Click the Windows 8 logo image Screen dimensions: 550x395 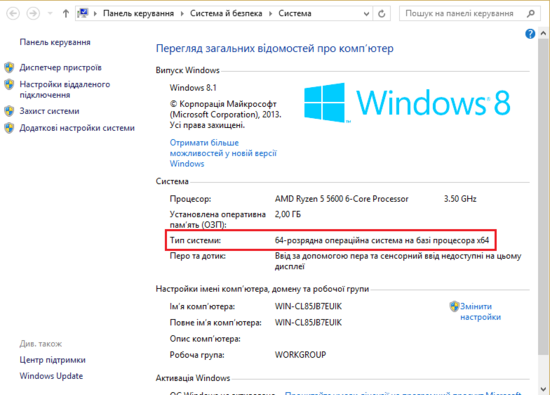pyautogui.click(x=407, y=102)
